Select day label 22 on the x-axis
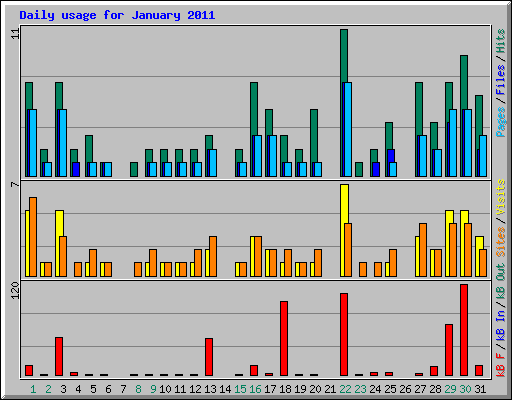The width and height of the screenshot is (512, 400). pyautogui.click(x=345, y=389)
